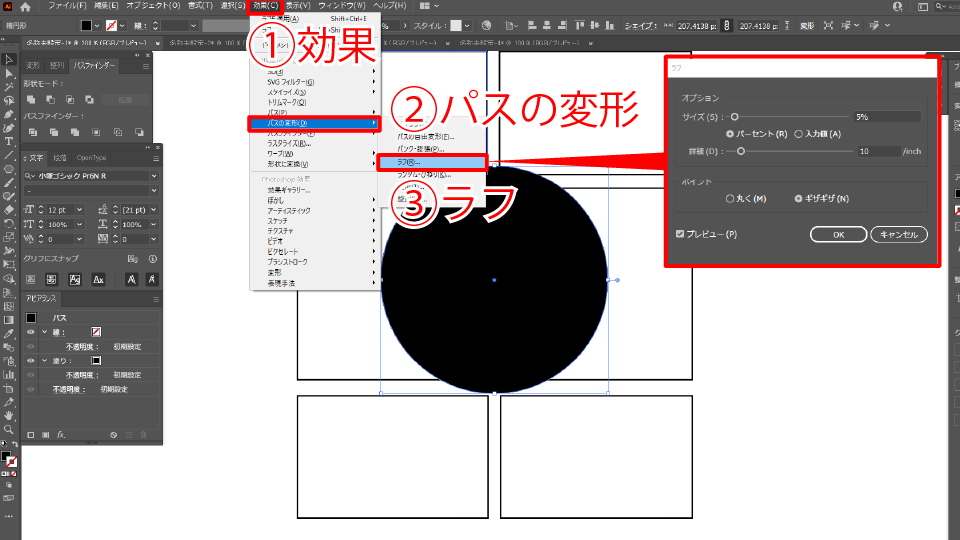Click the add new effect fx icon
This screenshot has width=960, height=540.
click(61, 435)
